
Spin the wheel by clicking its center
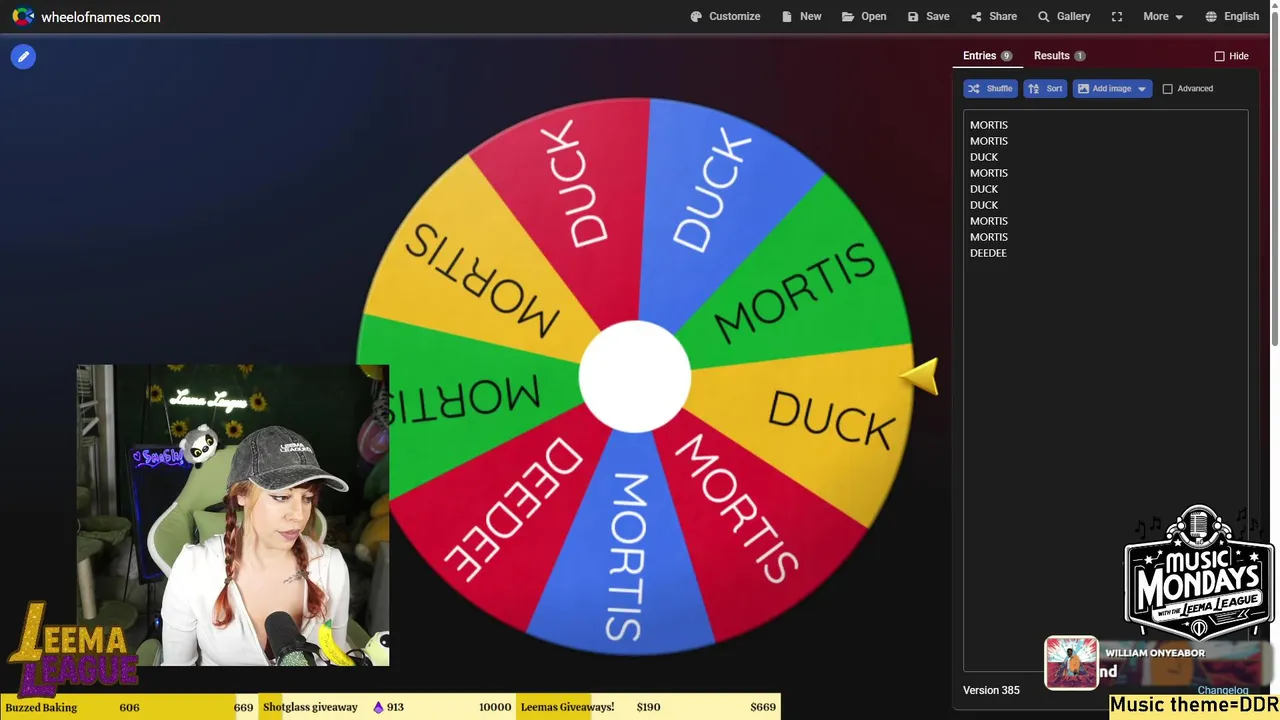pyautogui.click(x=635, y=377)
